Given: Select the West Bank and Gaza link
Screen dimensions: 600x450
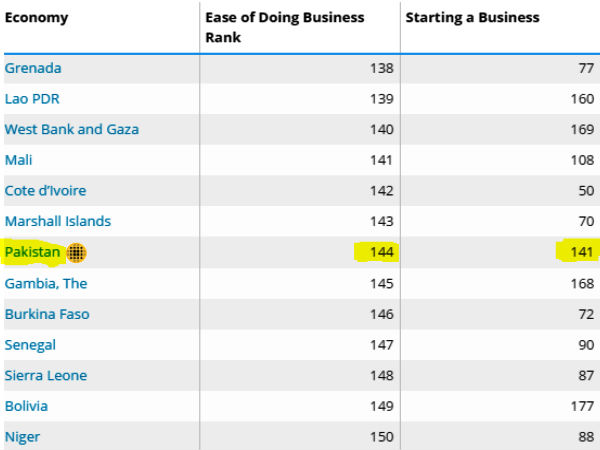Looking at the screenshot, I should click(72, 129).
